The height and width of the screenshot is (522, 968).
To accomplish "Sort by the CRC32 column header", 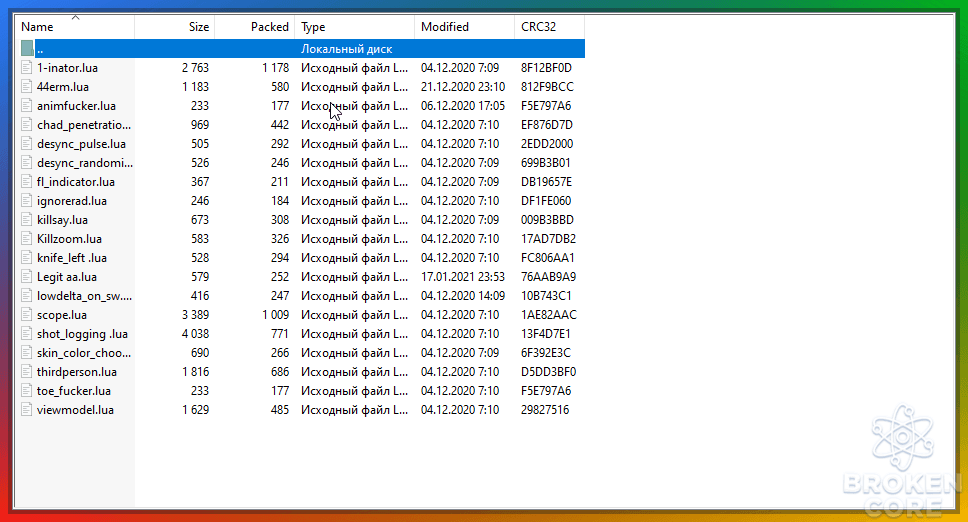I will [549, 27].
